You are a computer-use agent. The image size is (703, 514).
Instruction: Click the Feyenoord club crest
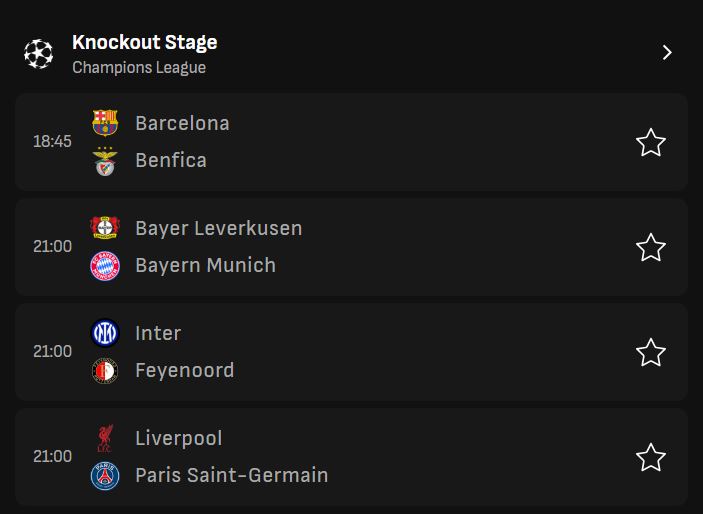pyautogui.click(x=105, y=371)
